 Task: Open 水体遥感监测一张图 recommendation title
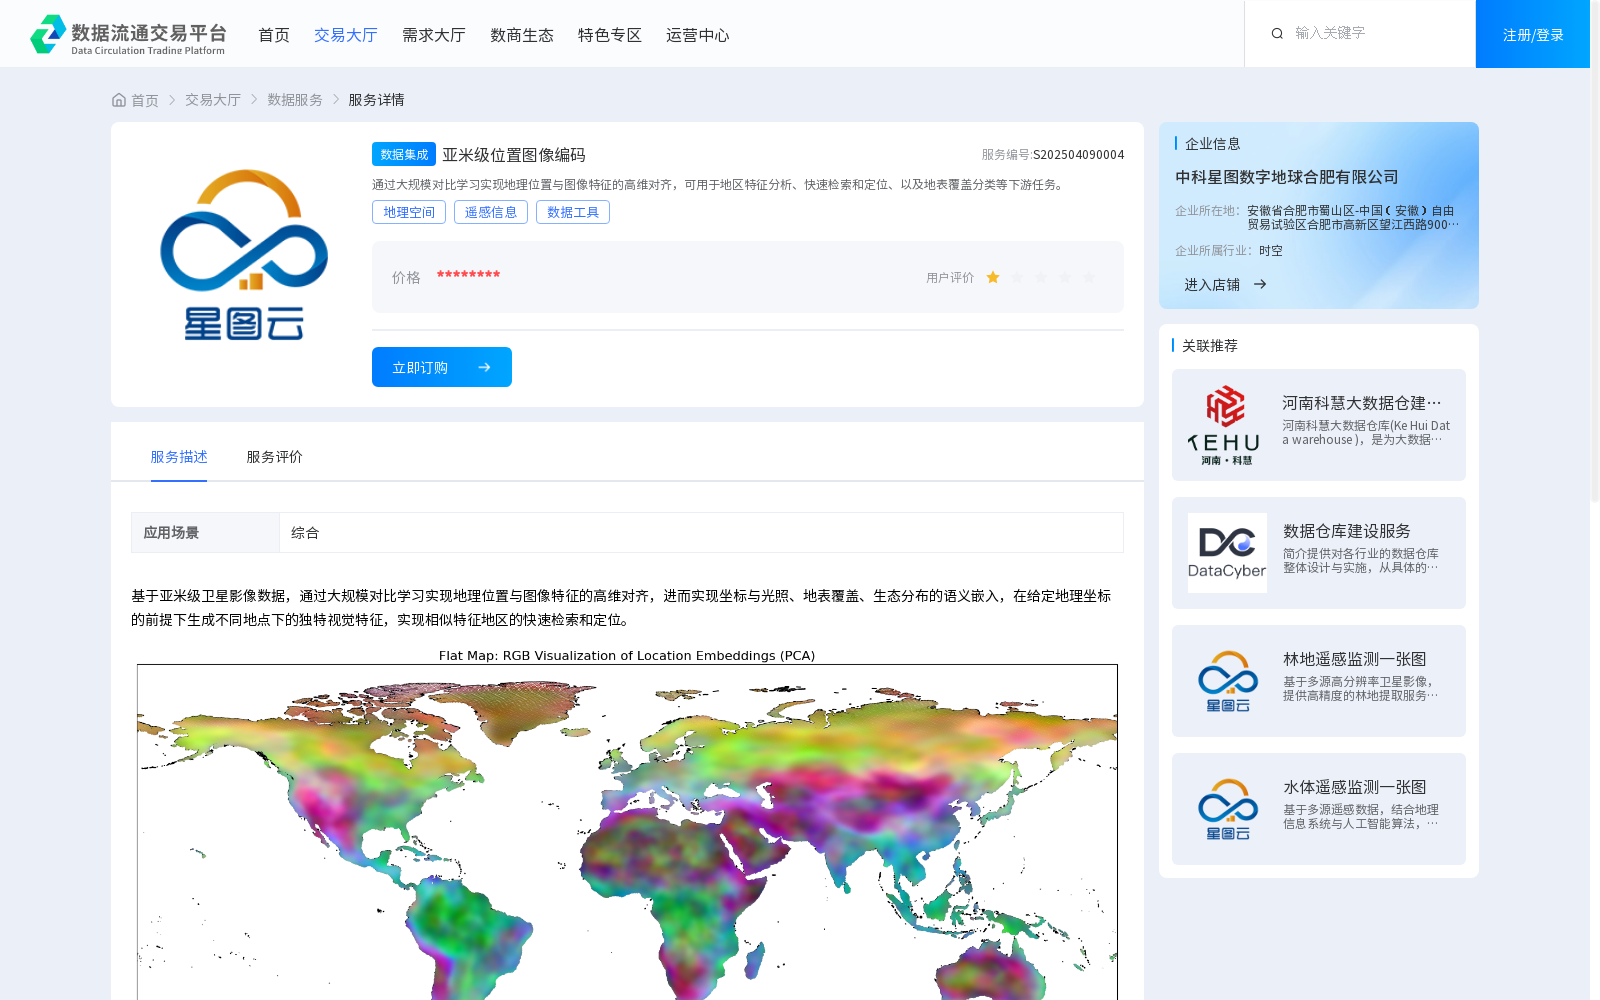point(1355,787)
